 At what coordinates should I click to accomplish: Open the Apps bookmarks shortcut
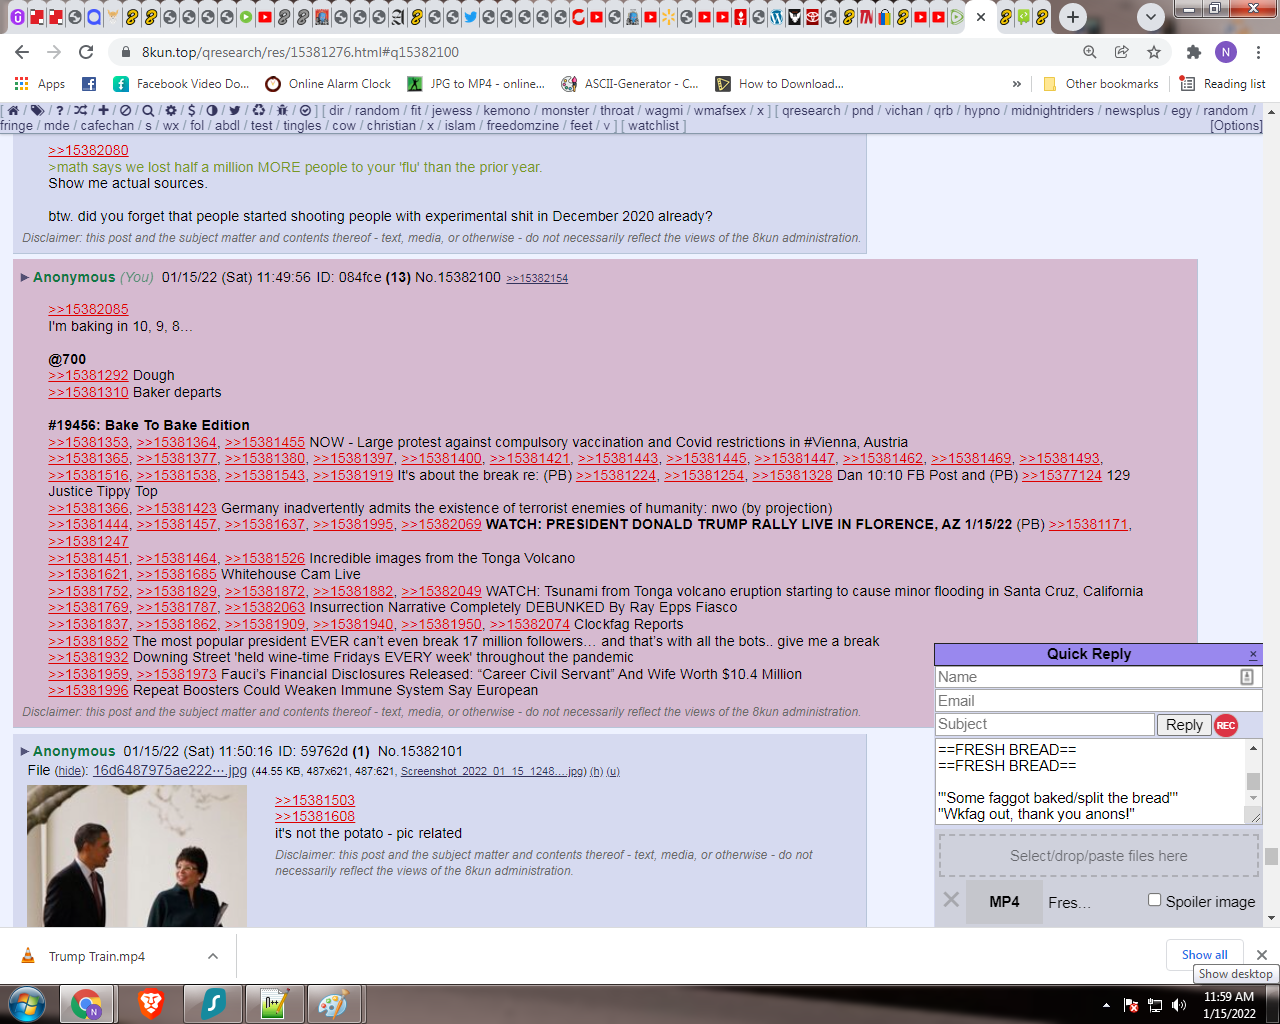click(x=40, y=84)
